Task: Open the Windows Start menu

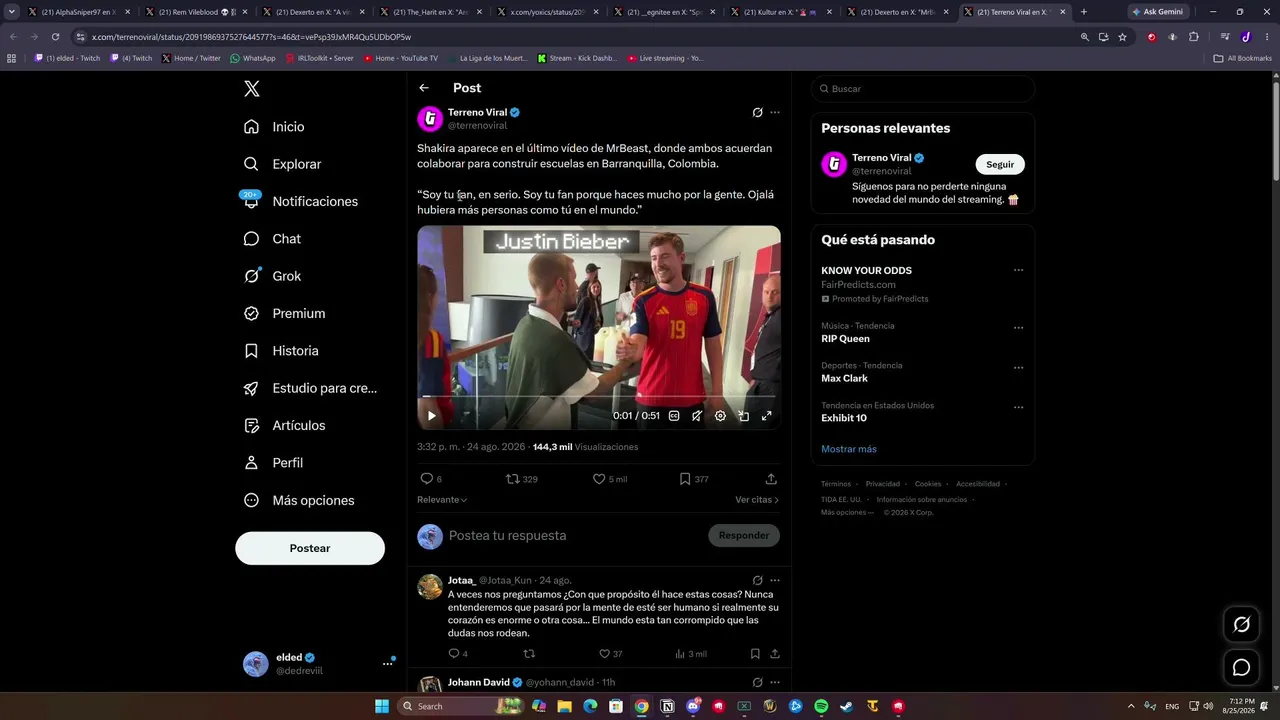Action: 382,706
